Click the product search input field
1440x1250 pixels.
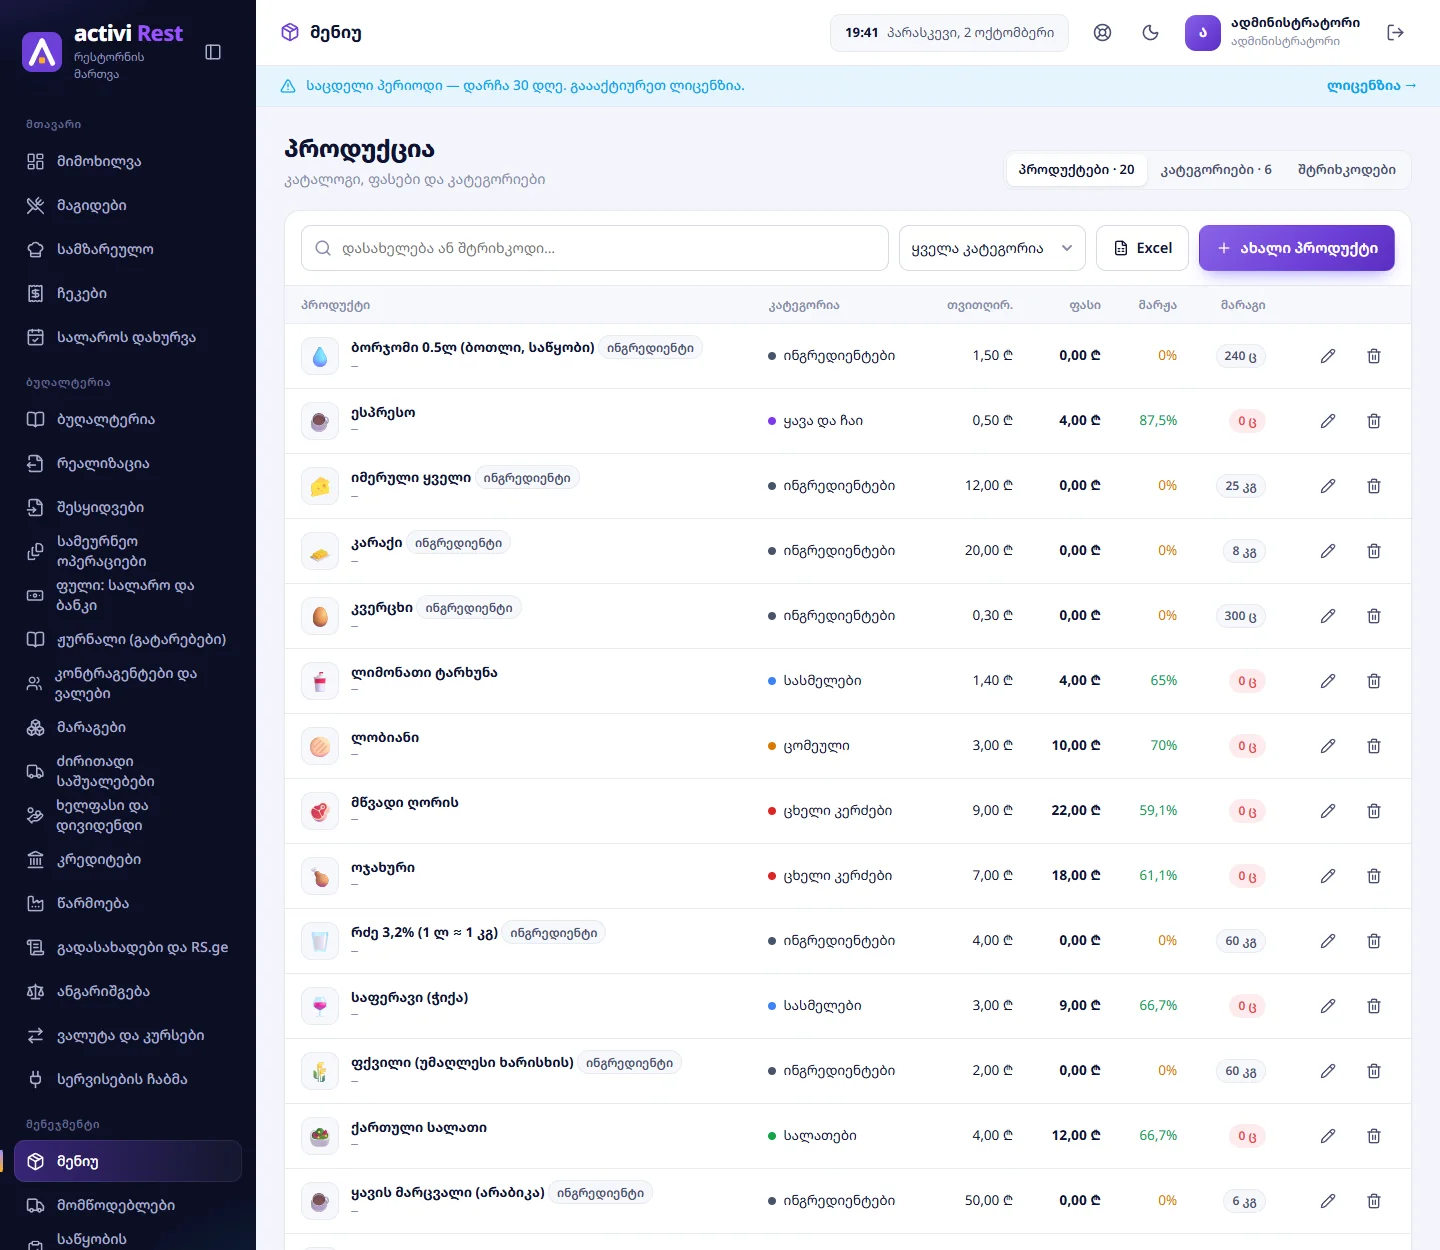pyautogui.click(x=595, y=248)
